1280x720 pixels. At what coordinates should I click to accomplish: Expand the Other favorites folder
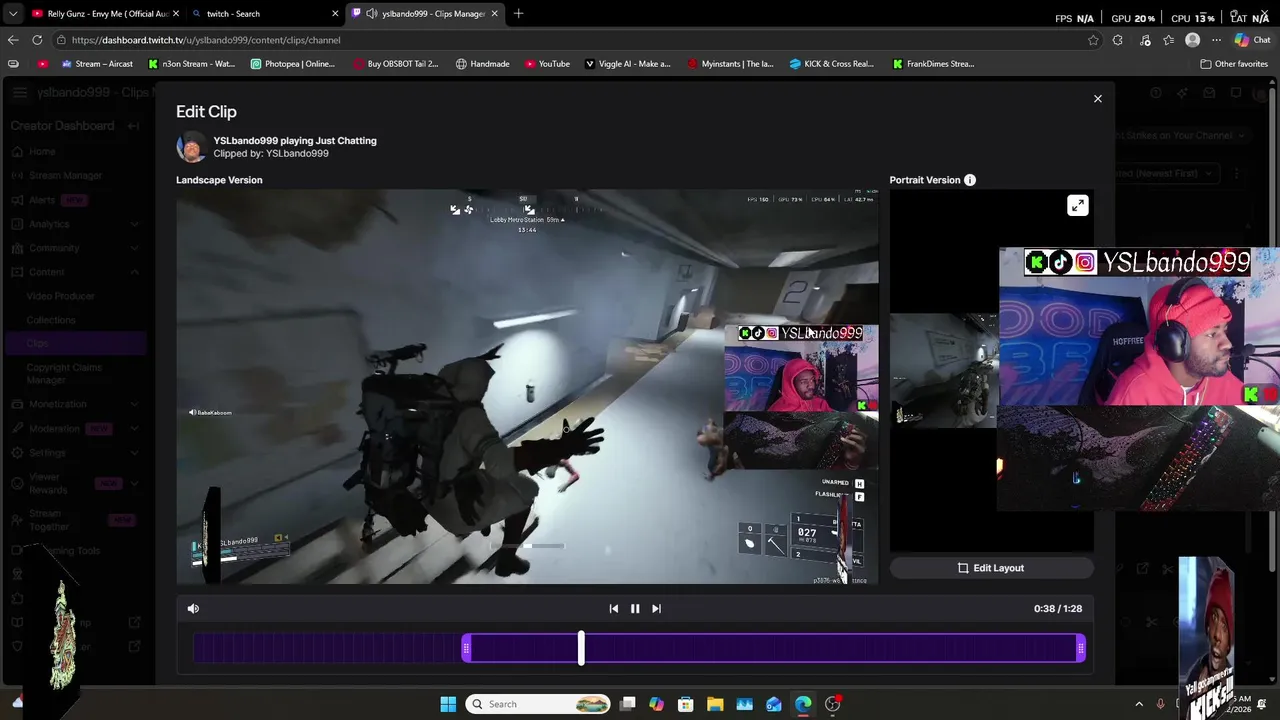pos(1234,64)
